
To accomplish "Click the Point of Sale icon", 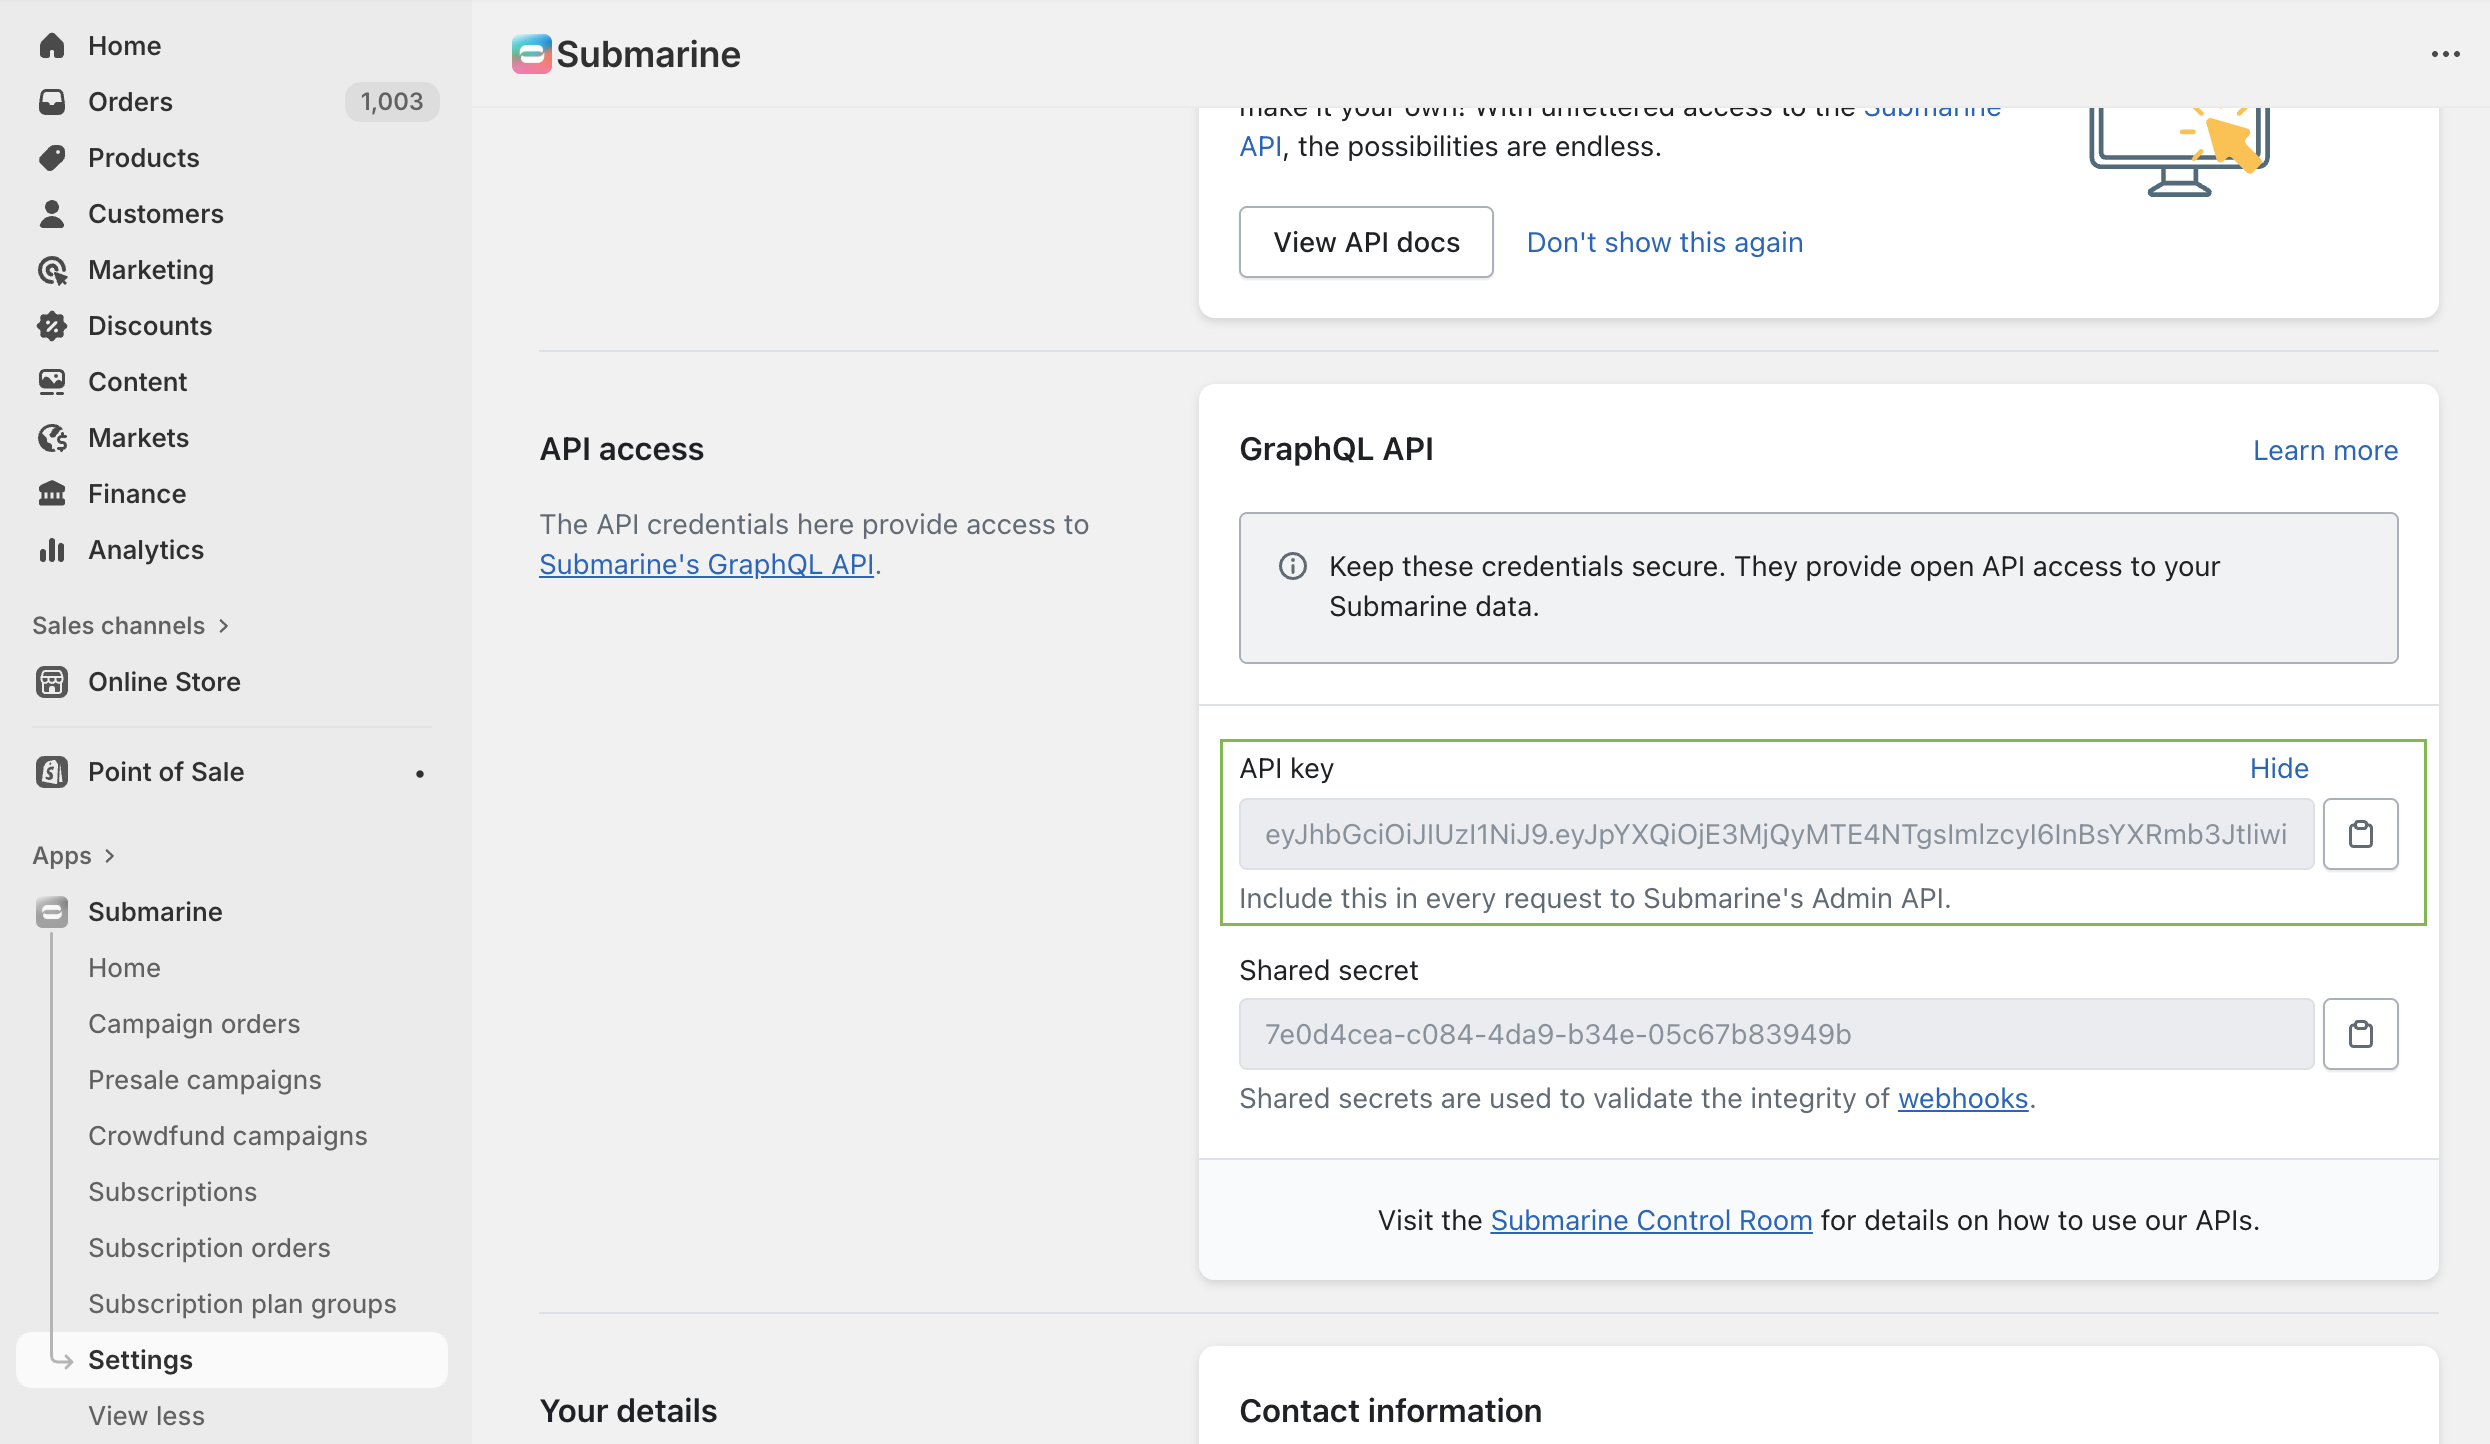I will 52,772.
